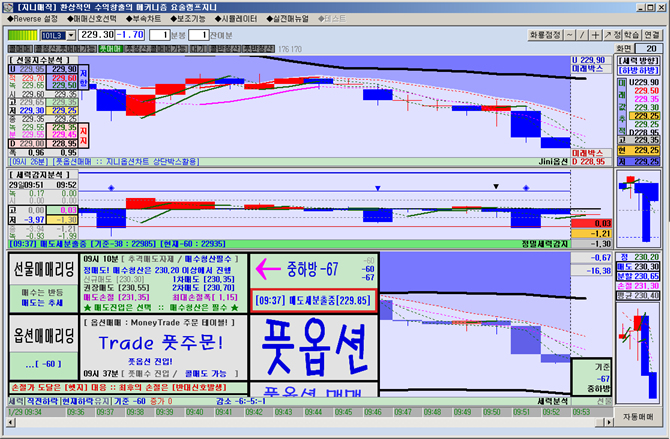Open the 보조기능 menu

tap(188, 19)
